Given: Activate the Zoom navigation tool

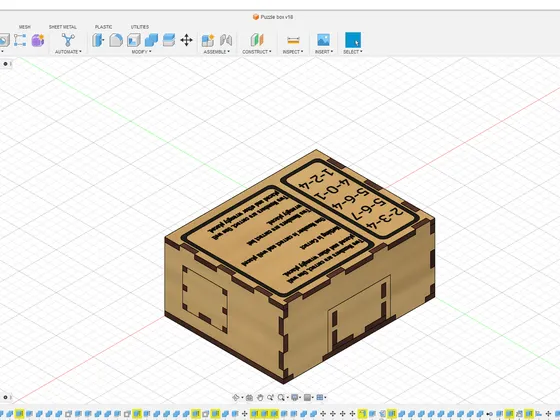Looking at the screenshot, I should [270, 398].
